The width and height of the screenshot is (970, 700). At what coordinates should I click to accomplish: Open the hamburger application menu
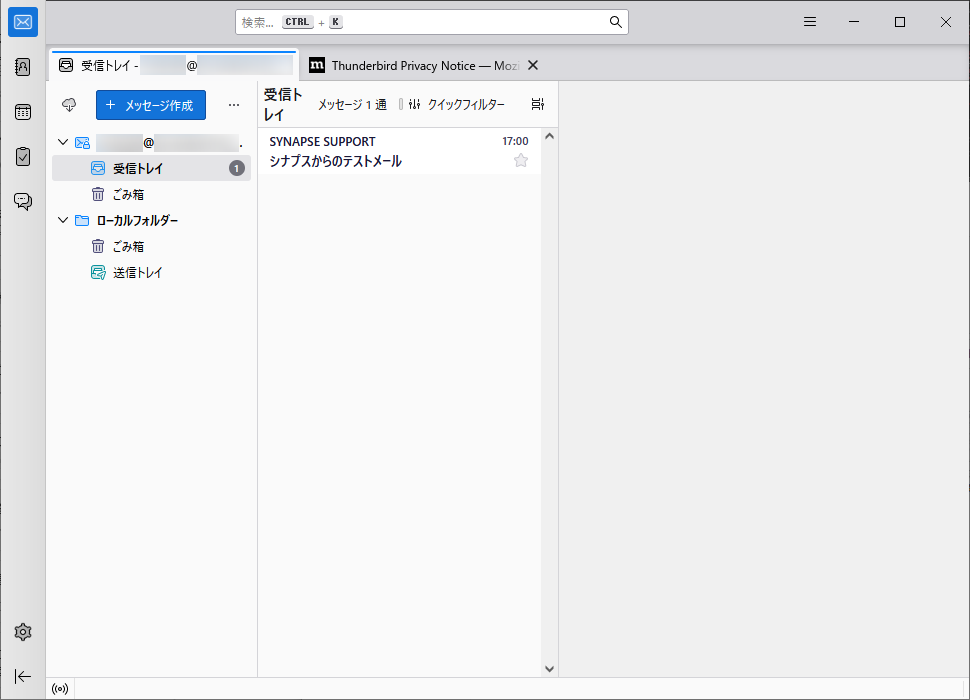(810, 22)
